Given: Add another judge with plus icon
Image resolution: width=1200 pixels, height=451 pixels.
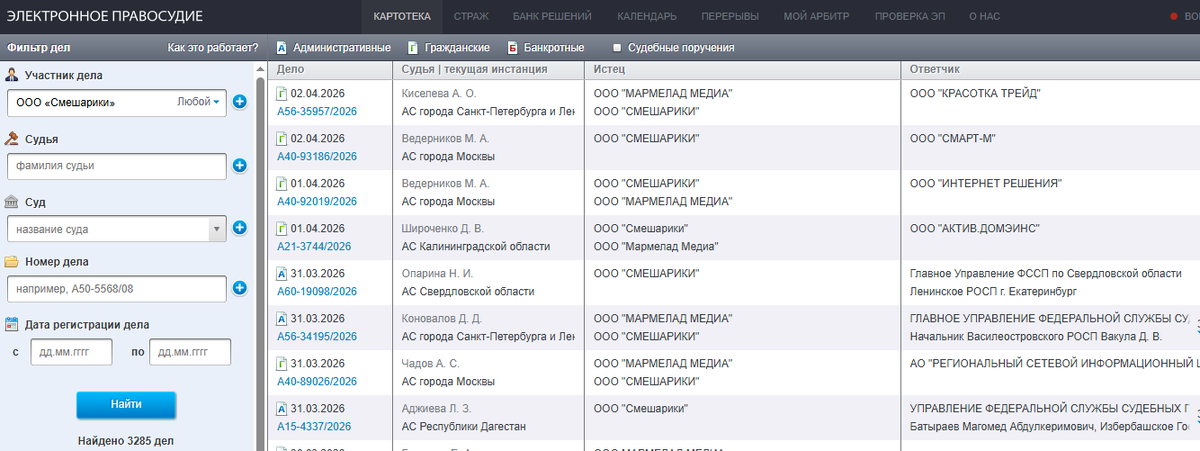Looking at the screenshot, I should pos(239,166).
